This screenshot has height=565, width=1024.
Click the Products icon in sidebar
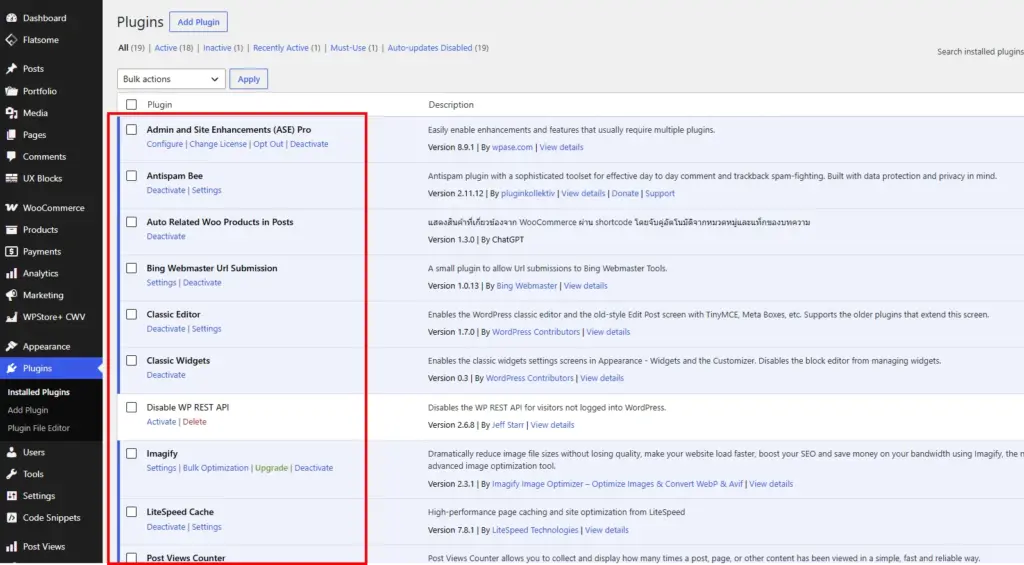point(12,230)
